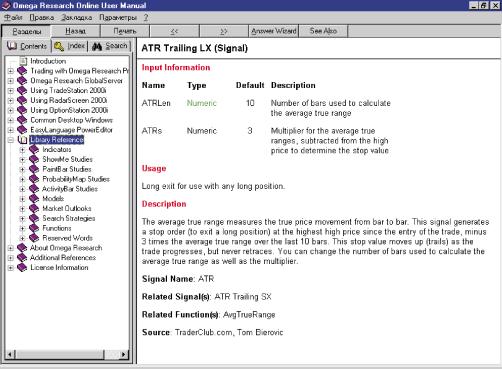Viewport: 502px width, 369px height.
Task: Click book icon beside Models
Action: click(34, 199)
